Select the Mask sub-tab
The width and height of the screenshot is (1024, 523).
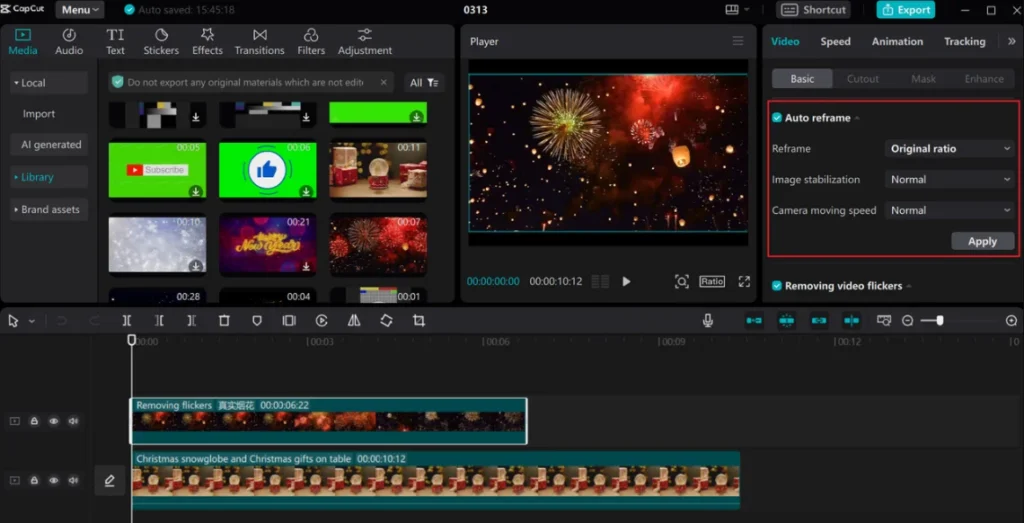pos(923,78)
